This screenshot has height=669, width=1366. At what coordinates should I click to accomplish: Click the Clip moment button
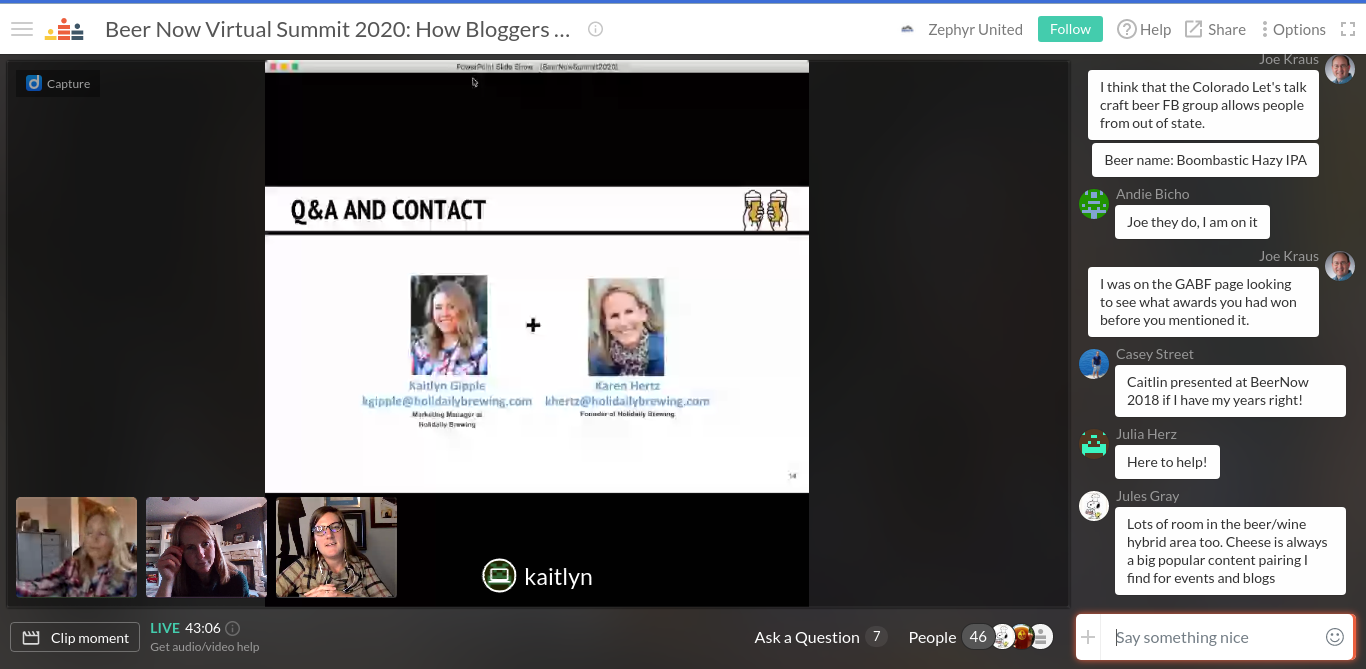[x=75, y=637]
